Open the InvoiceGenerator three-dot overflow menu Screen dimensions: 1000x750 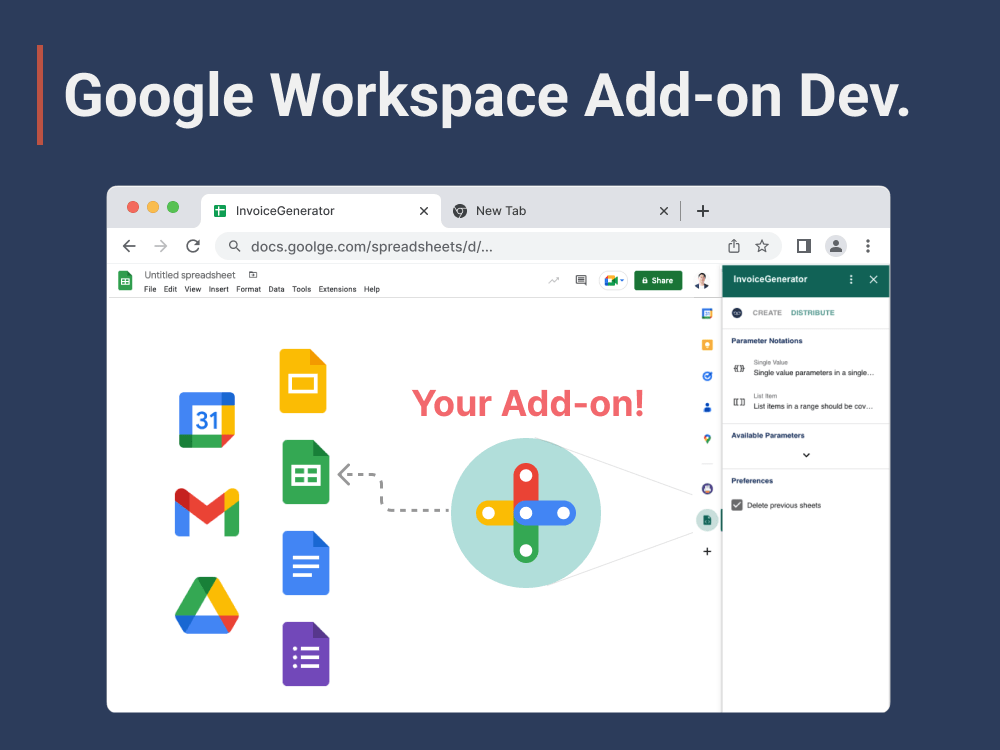click(x=851, y=280)
